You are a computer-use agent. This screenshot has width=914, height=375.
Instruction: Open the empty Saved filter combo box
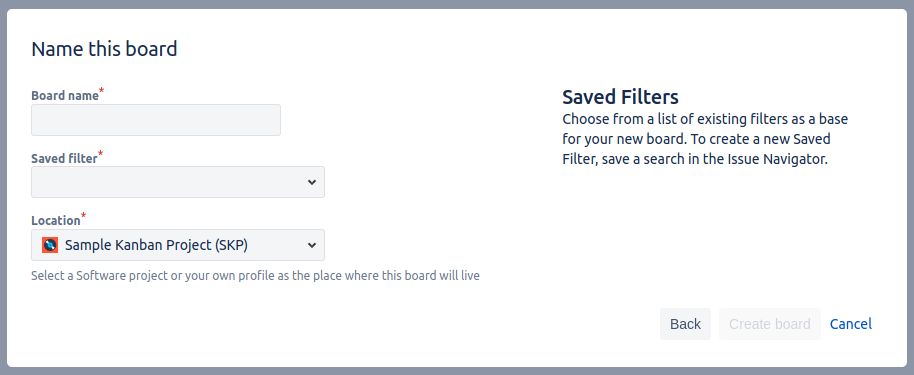click(178, 182)
